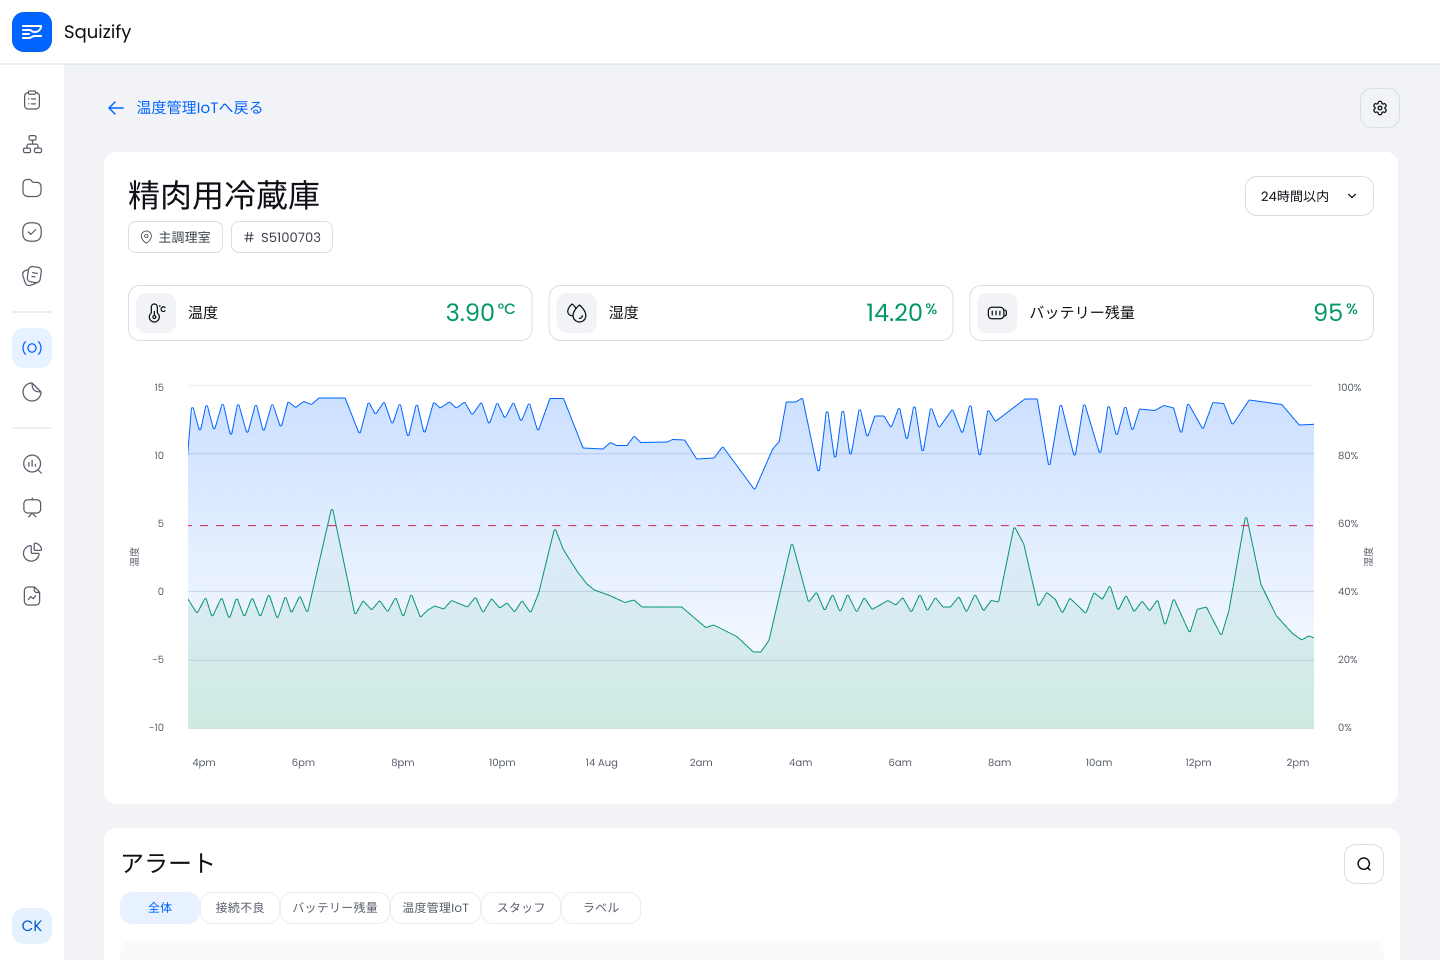Select the IoT sensor icon in the sidebar

pyautogui.click(x=32, y=348)
